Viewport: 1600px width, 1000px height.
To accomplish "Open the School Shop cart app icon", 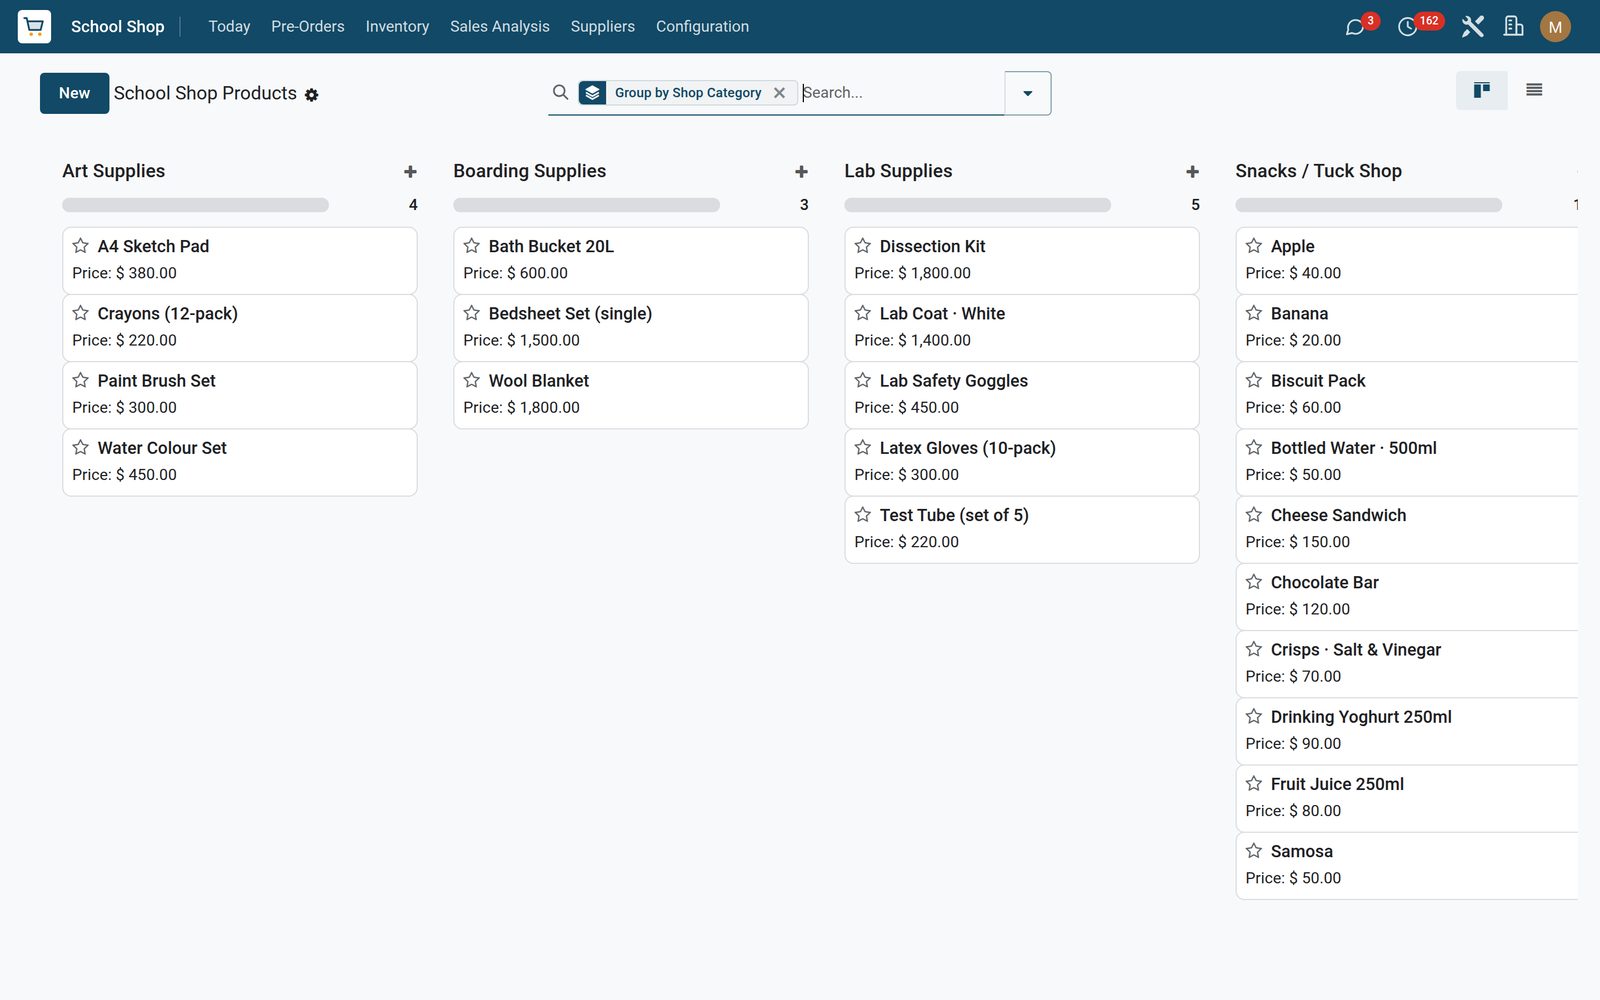I will [34, 26].
